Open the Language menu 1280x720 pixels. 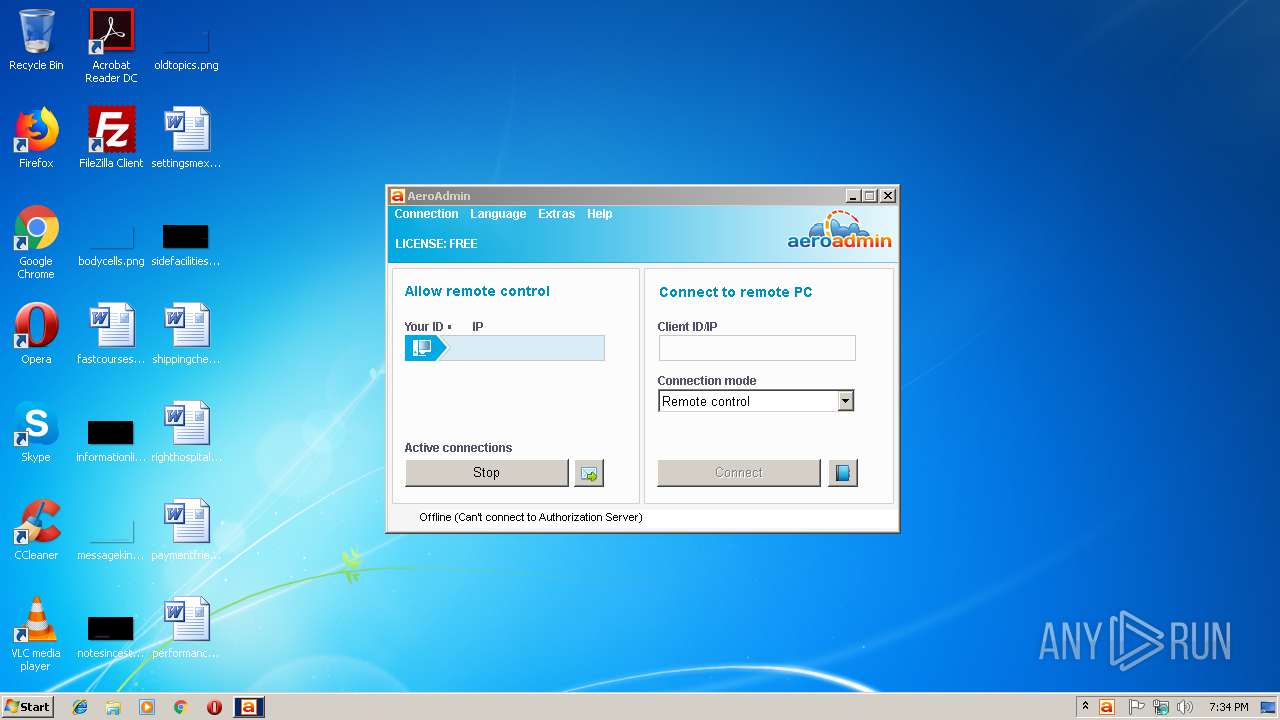(498, 214)
